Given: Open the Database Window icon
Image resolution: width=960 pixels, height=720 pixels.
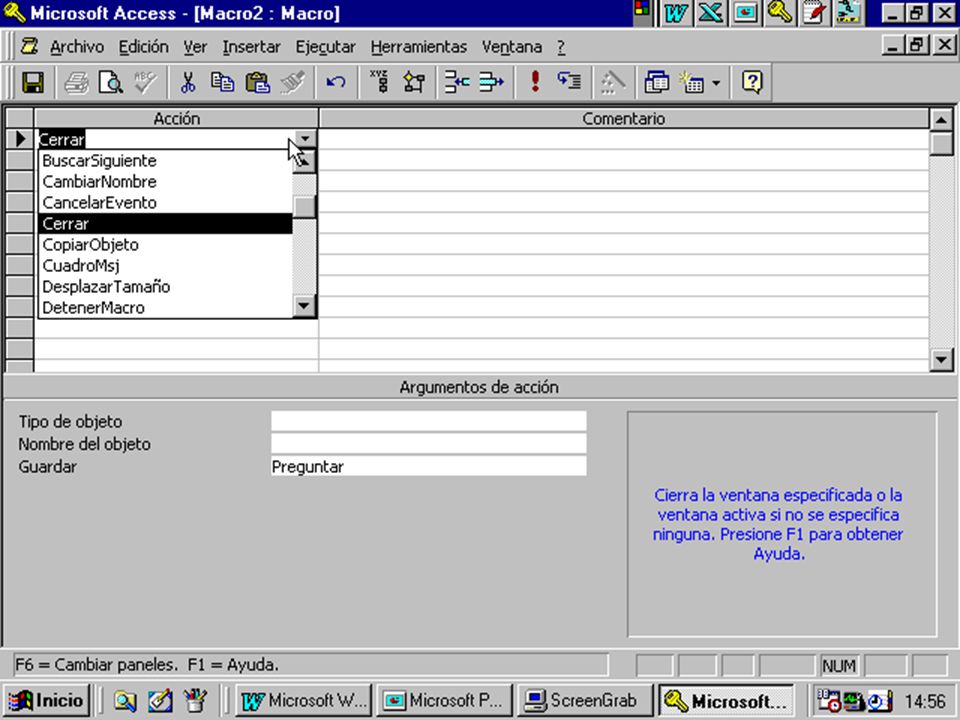Looking at the screenshot, I should (x=656, y=82).
